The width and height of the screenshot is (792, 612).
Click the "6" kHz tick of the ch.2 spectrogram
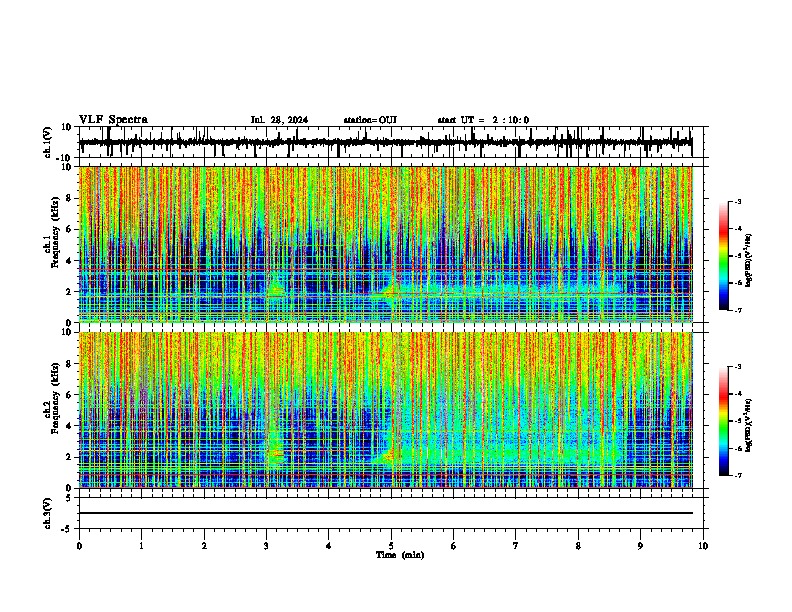click(x=70, y=395)
